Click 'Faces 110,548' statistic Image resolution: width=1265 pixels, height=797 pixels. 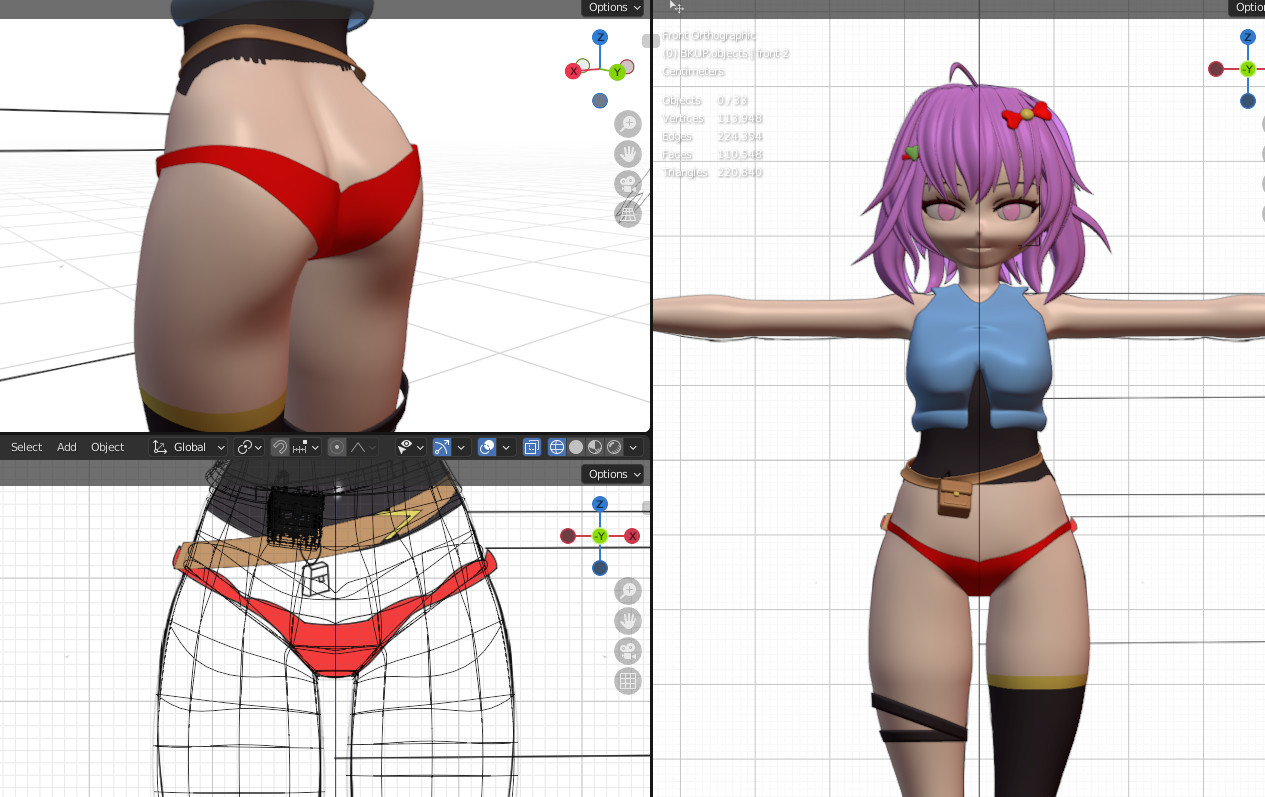coord(713,155)
